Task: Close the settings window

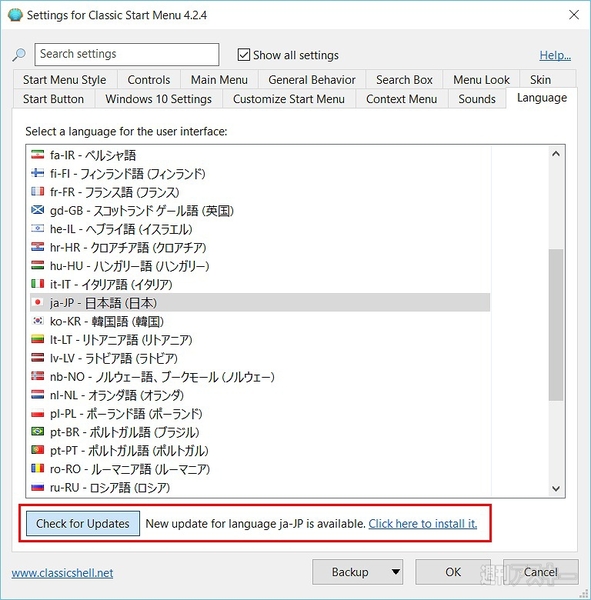Action: coord(574,15)
